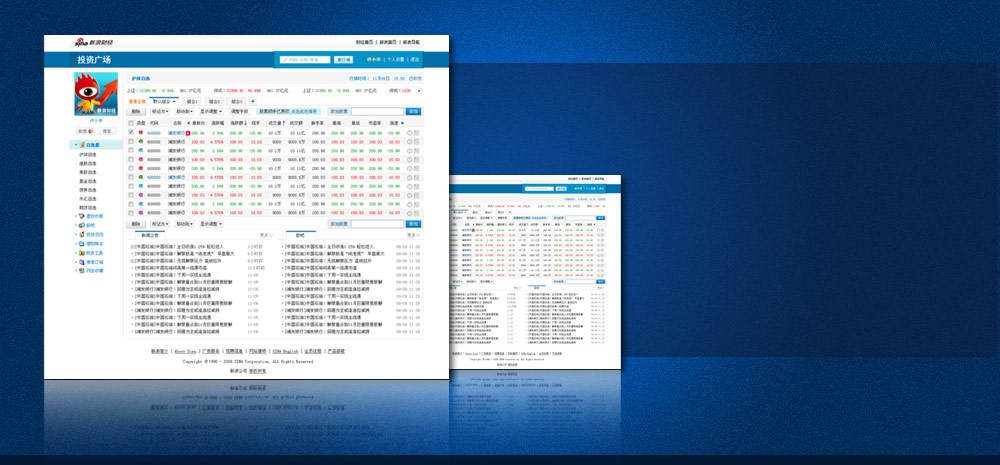Image resolution: width=1000 pixels, height=465 pixels.
Task: Click the About Sina footer link
Action: (186, 351)
